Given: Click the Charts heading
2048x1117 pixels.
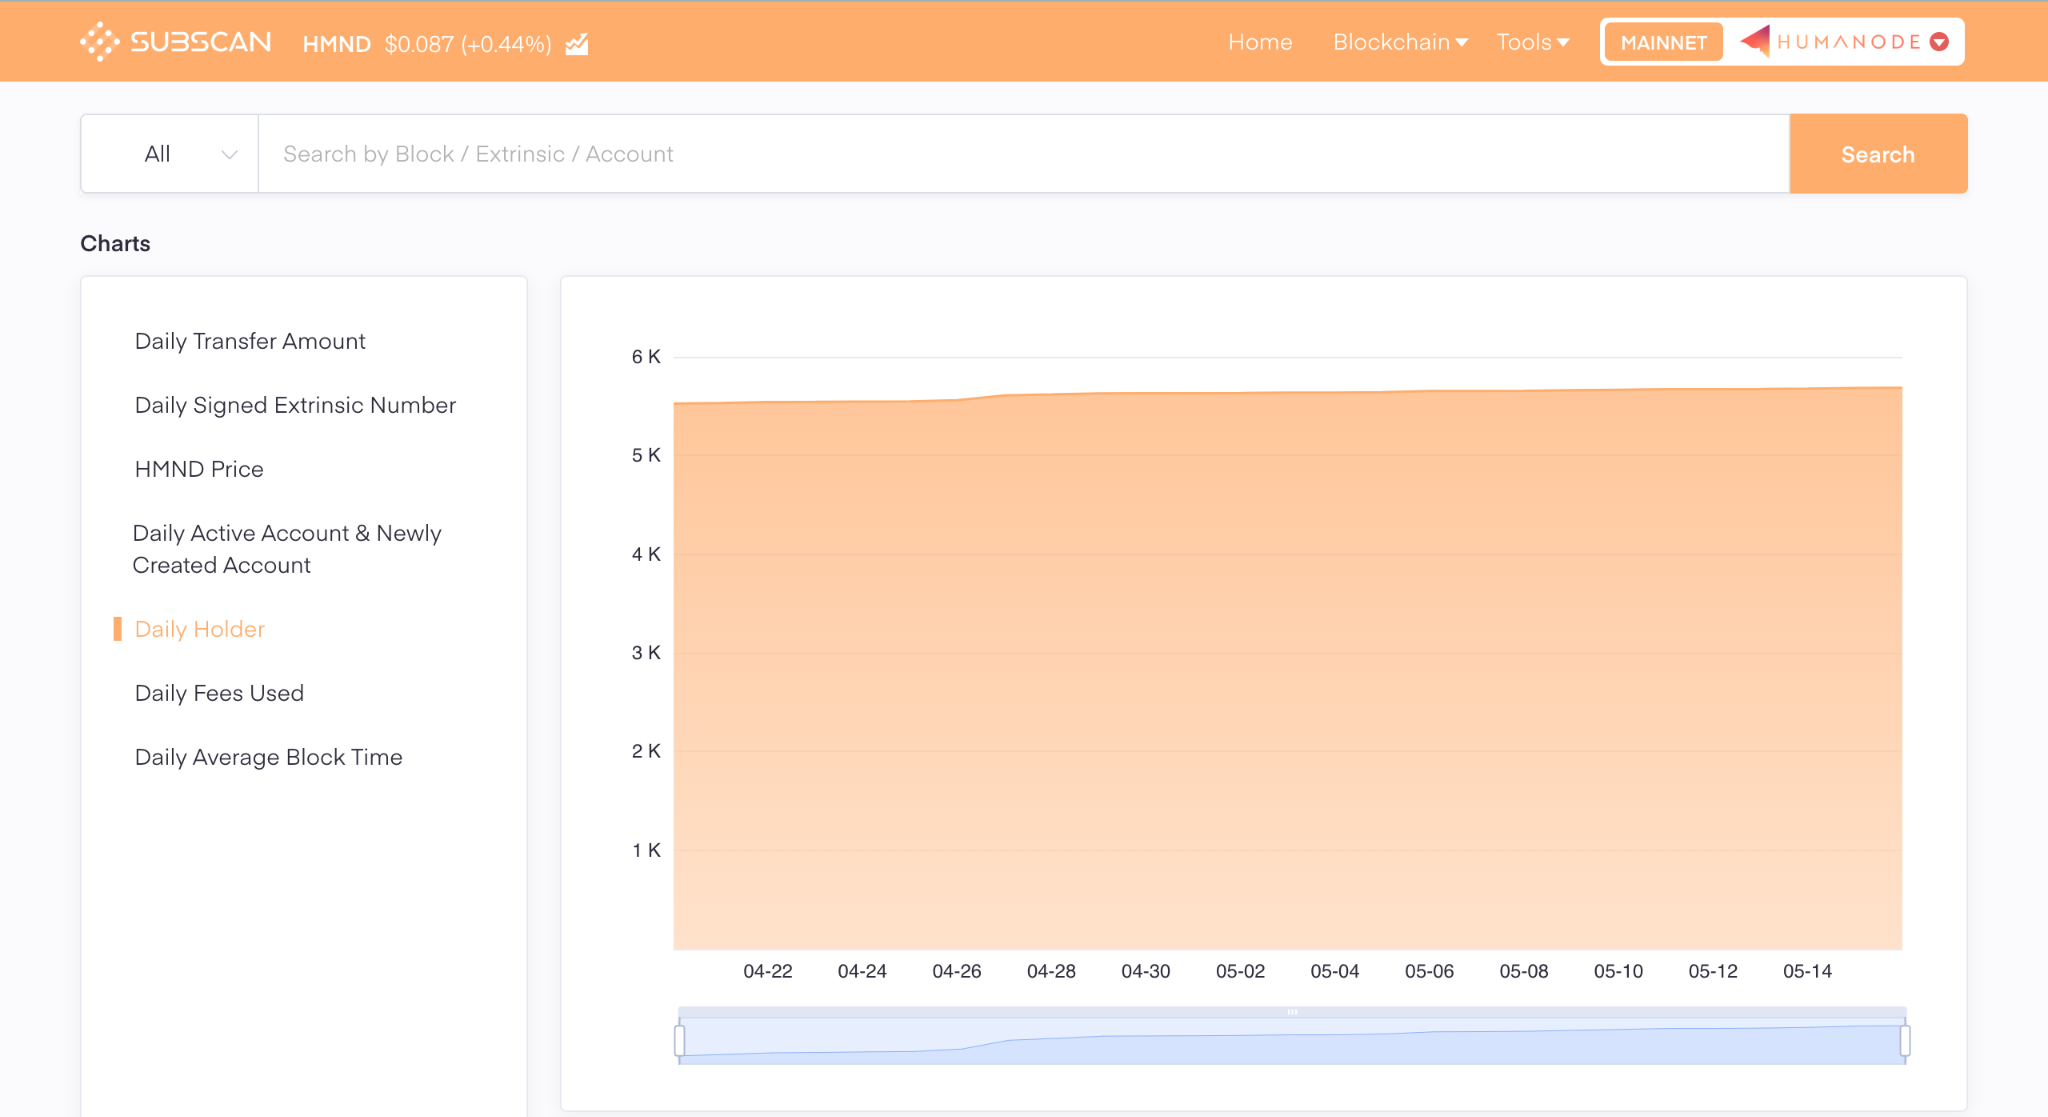Looking at the screenshot, I should pyautogui.click(x=115, y=243).
